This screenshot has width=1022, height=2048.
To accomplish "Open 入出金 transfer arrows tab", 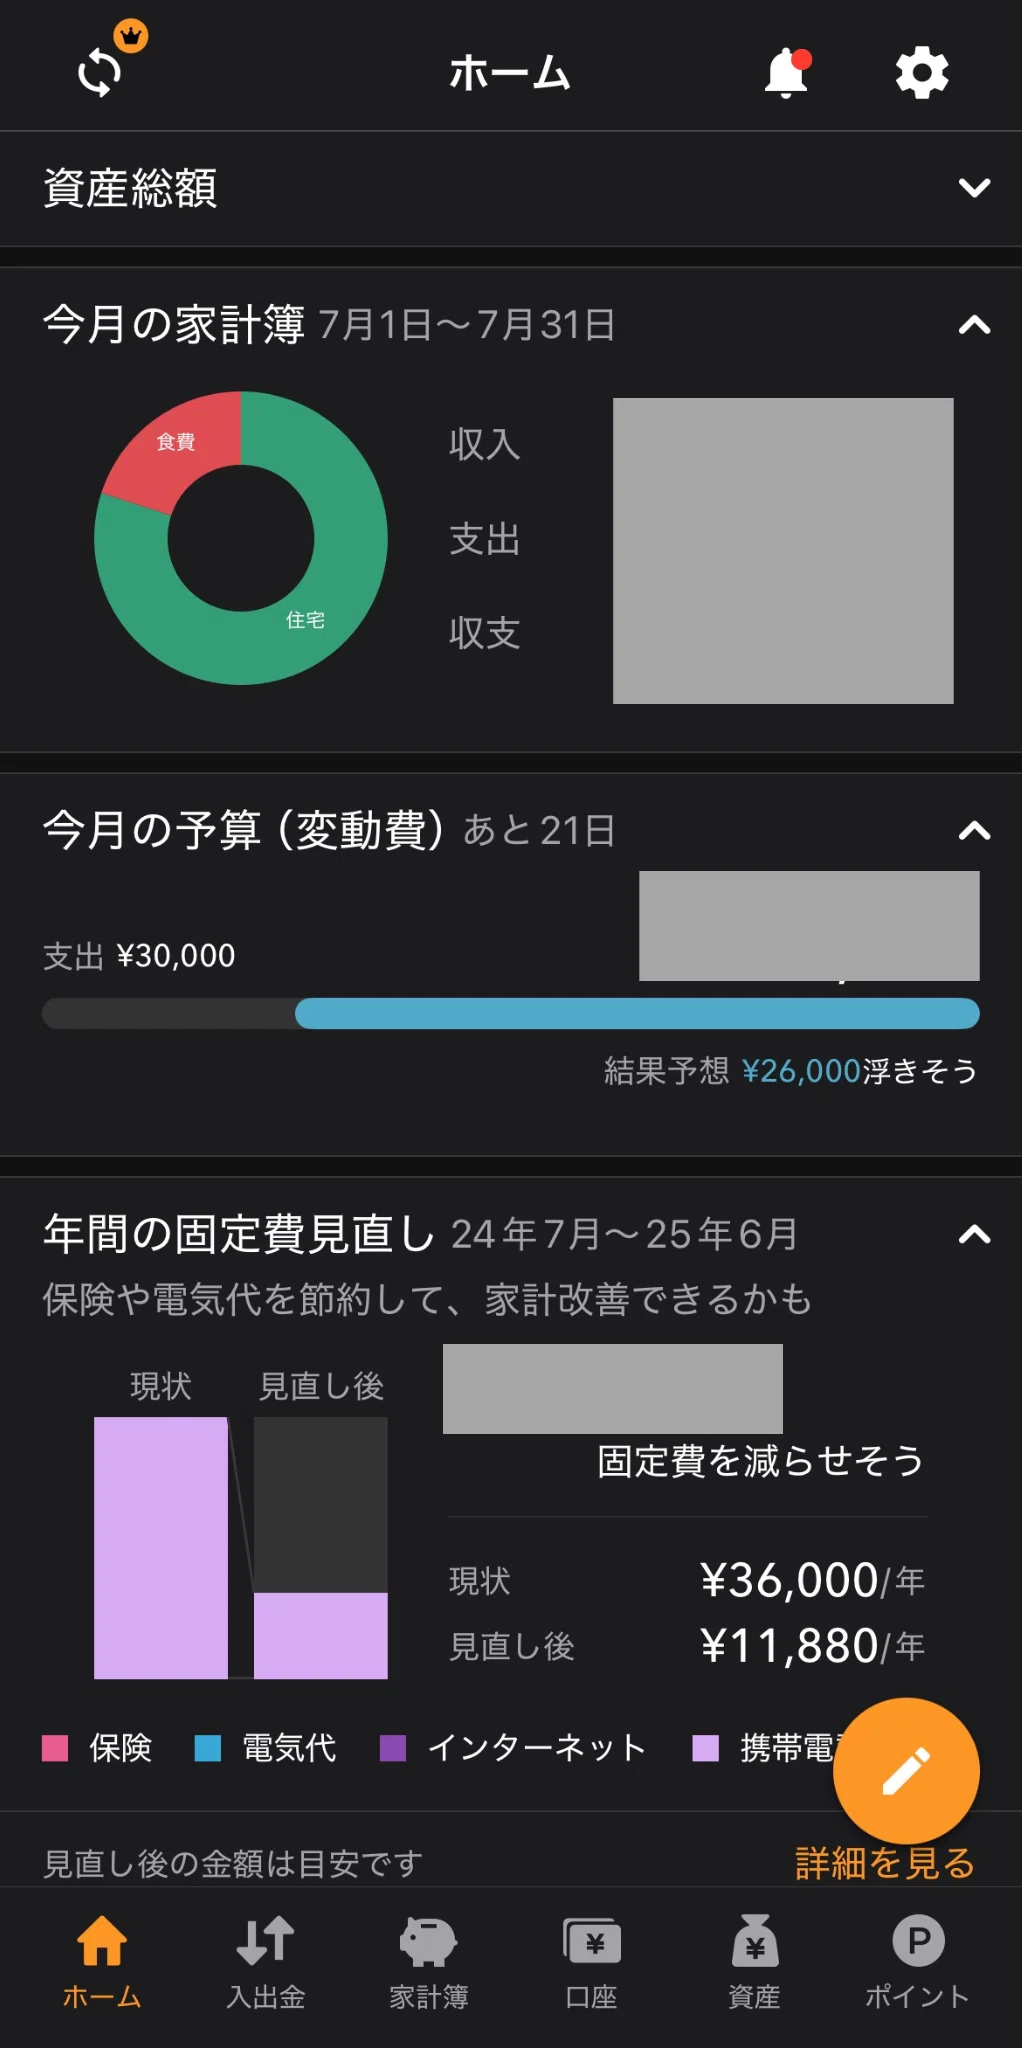I will pyautogui.click(x=265, y=1962).
